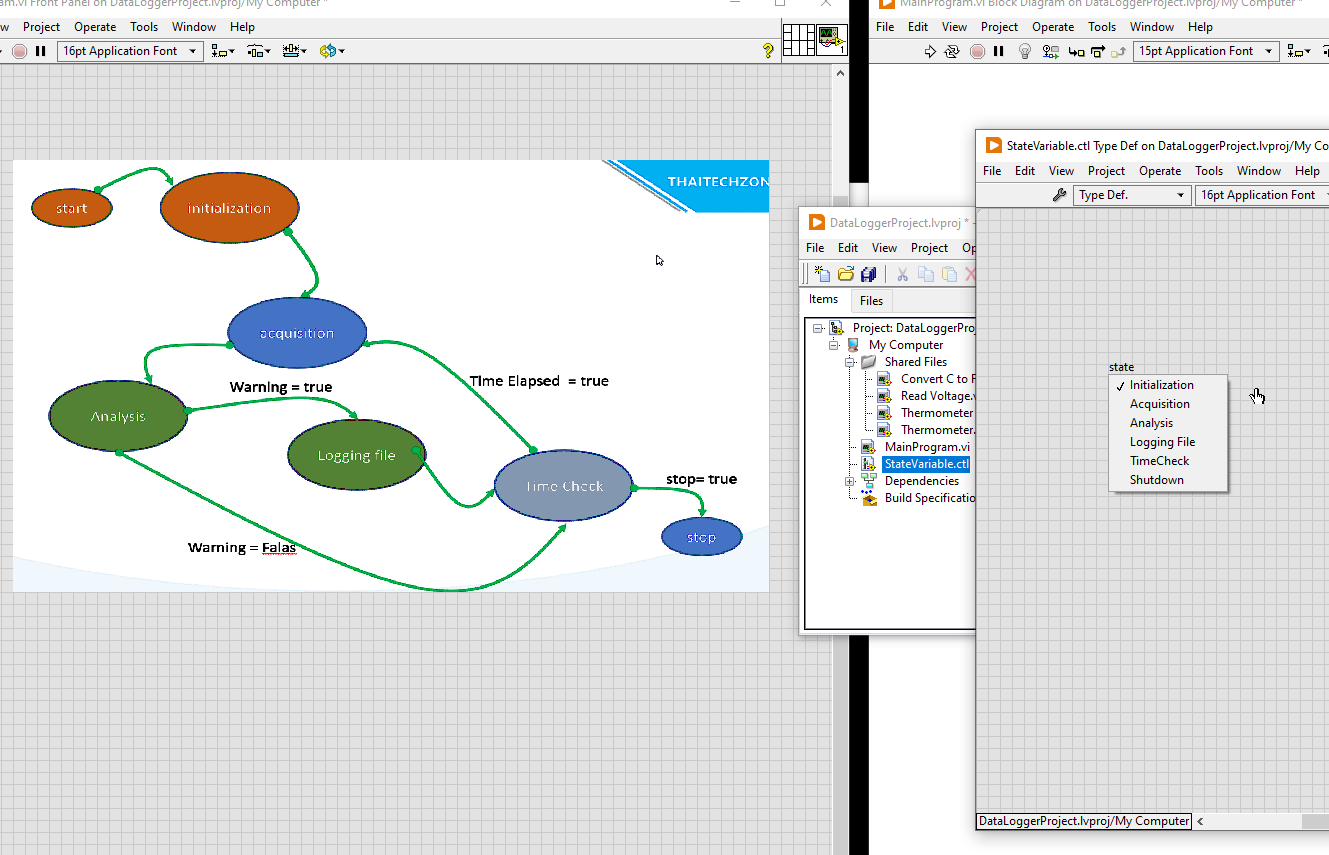The height and width of the screenshot is (855, 1329).
Task: Click the Step Into icon
Action: pyautogui.click(x=1076, y=51)
